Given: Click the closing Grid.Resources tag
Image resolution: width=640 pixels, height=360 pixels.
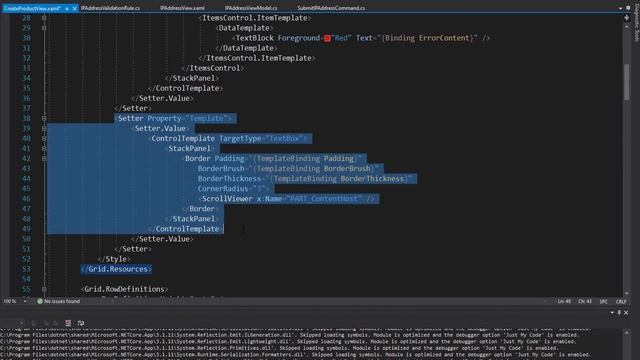Looking at the screenshot, I should (x=116, y=269).
